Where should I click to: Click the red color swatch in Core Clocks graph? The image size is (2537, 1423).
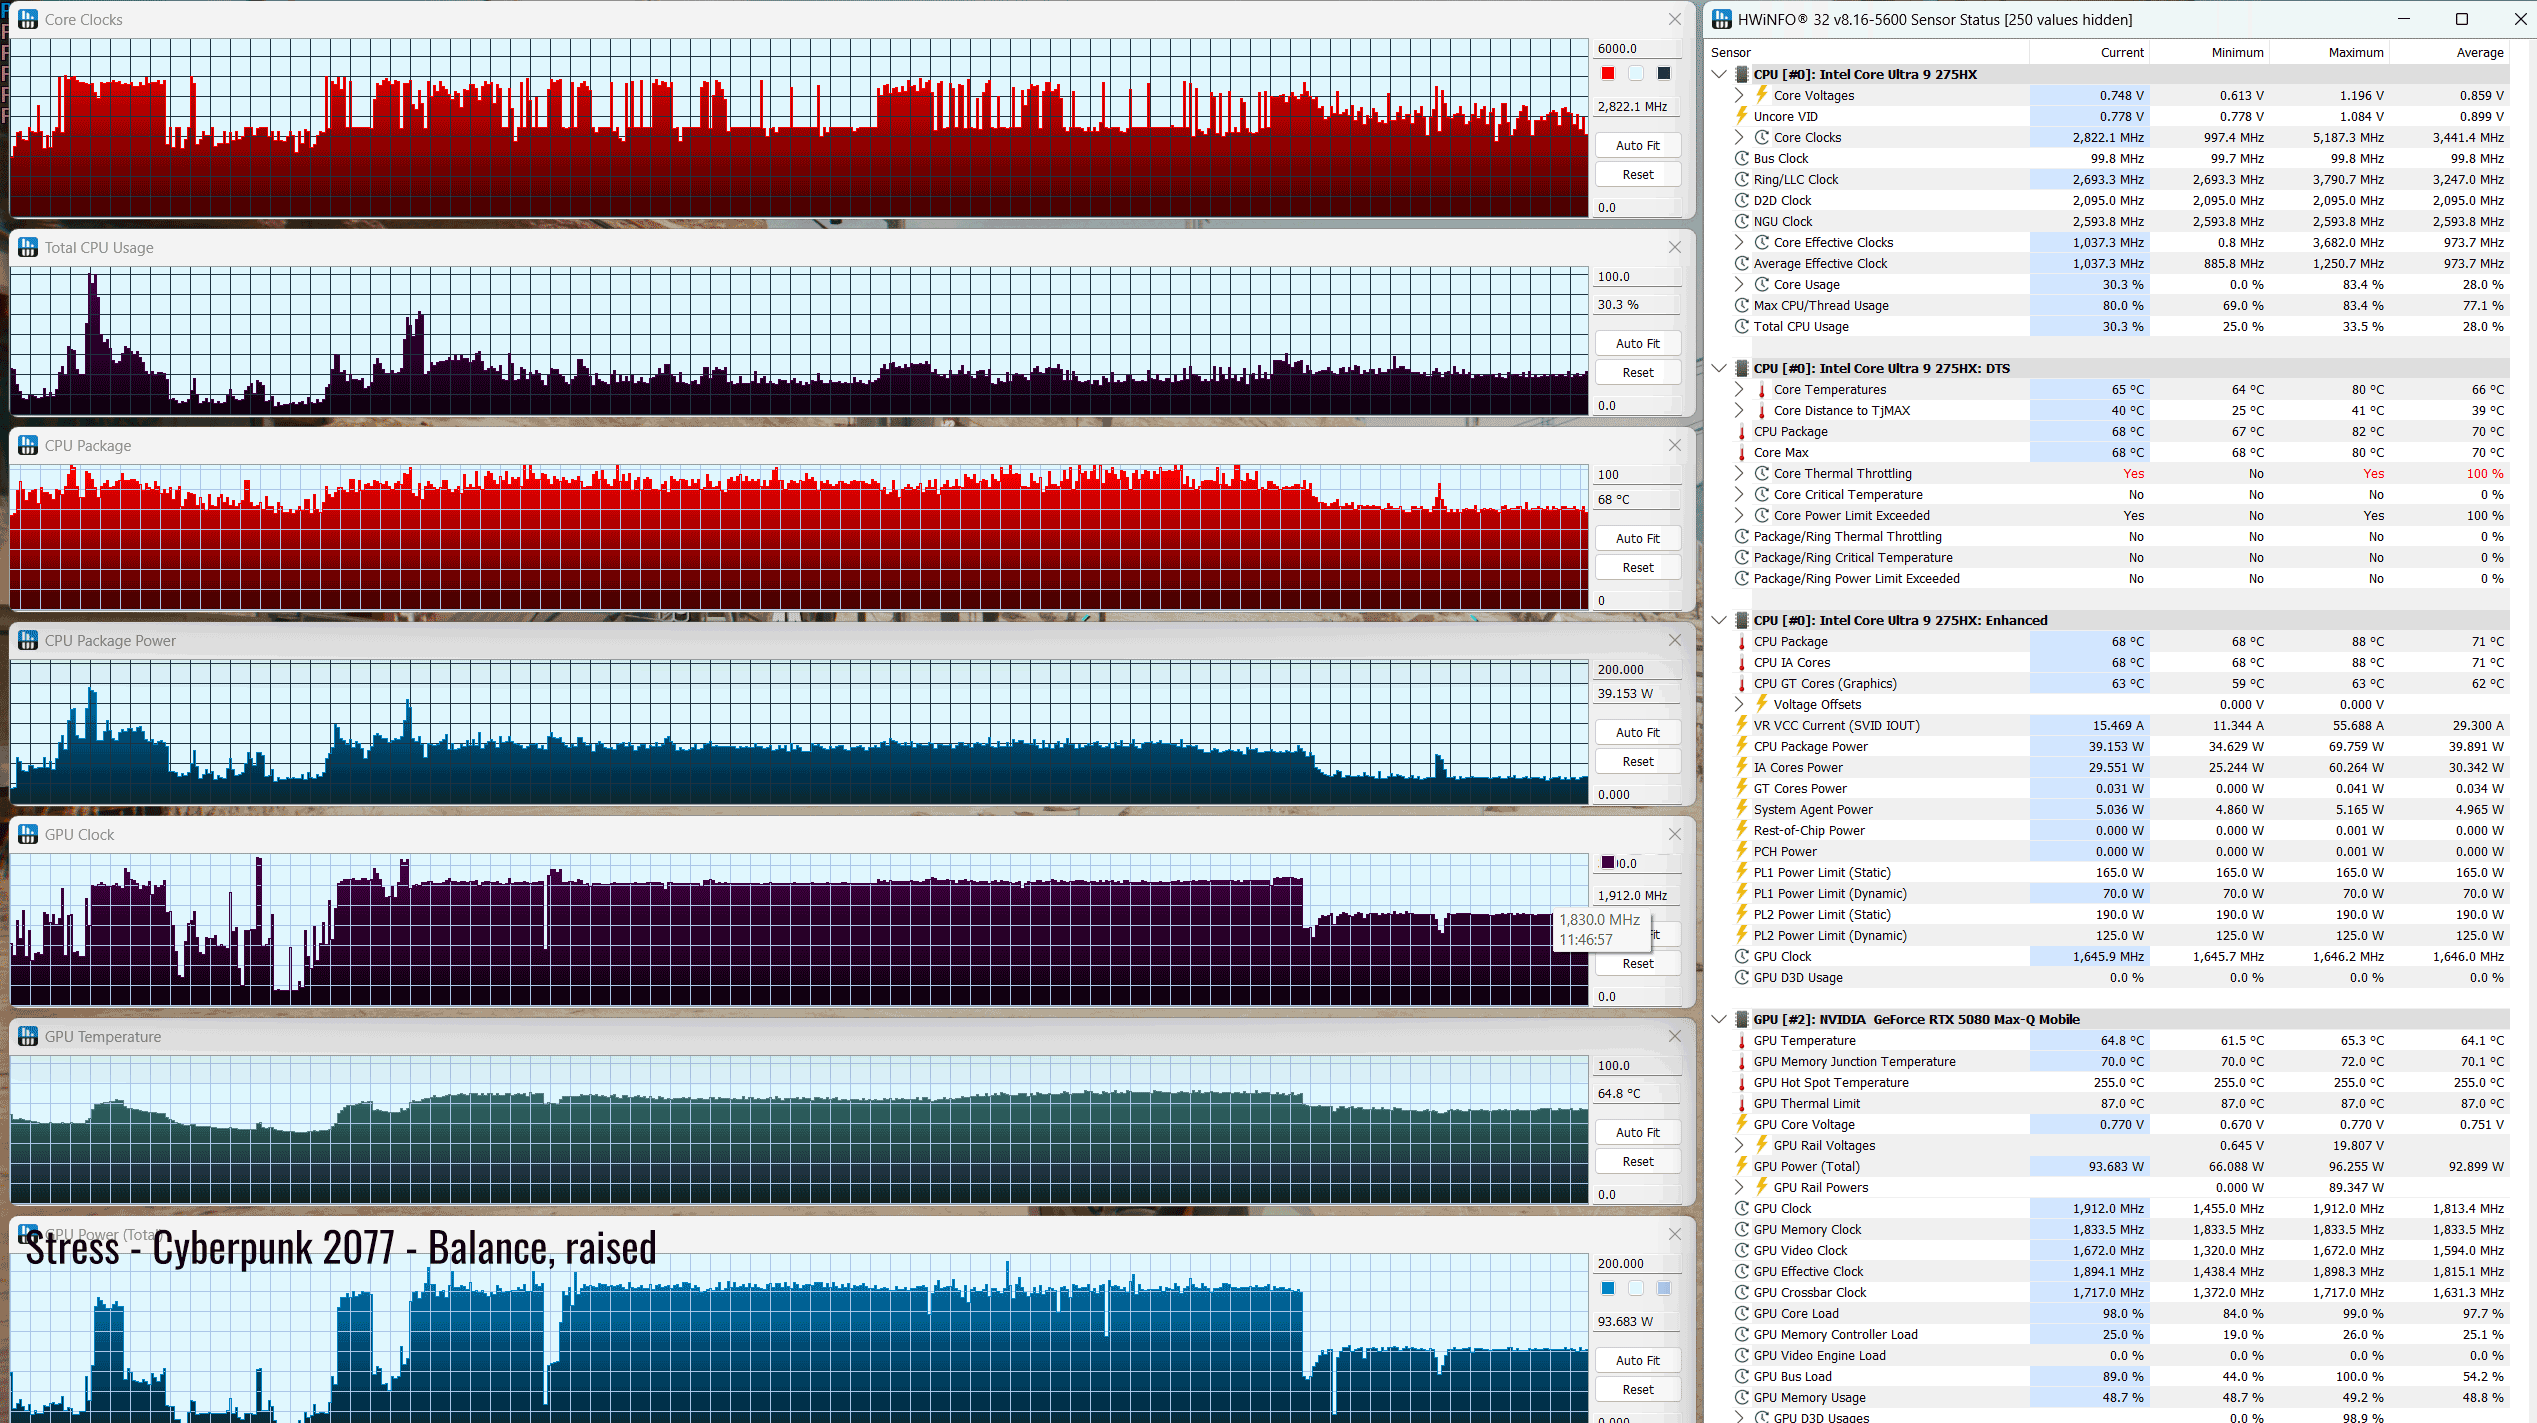click(1608, 73)
